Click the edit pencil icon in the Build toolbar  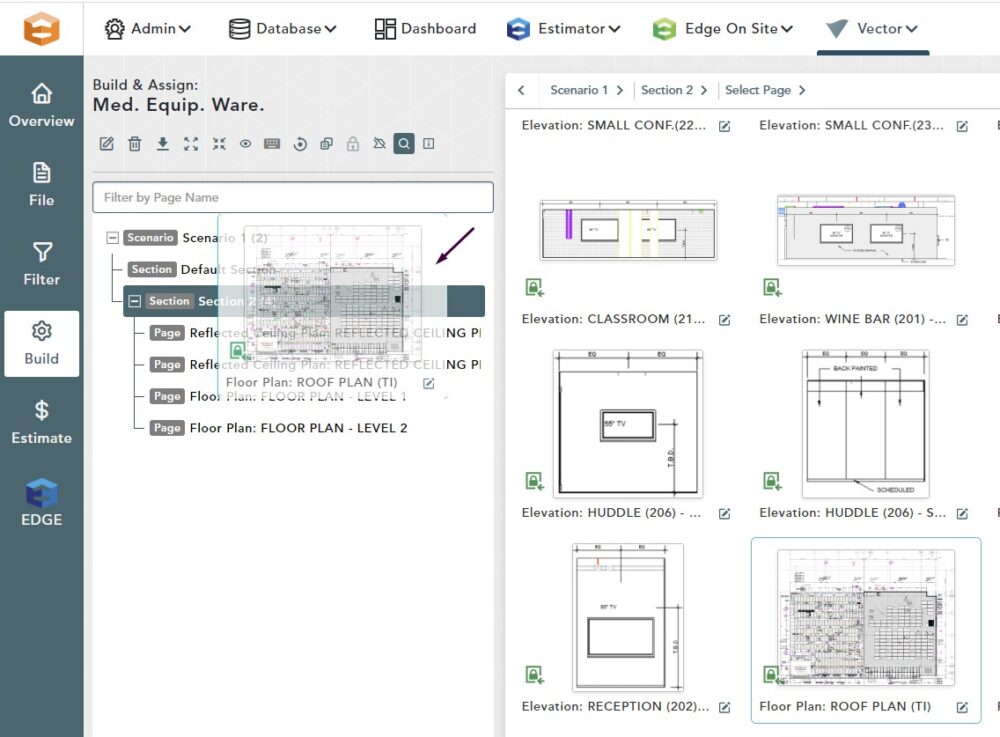pos(107,144)
